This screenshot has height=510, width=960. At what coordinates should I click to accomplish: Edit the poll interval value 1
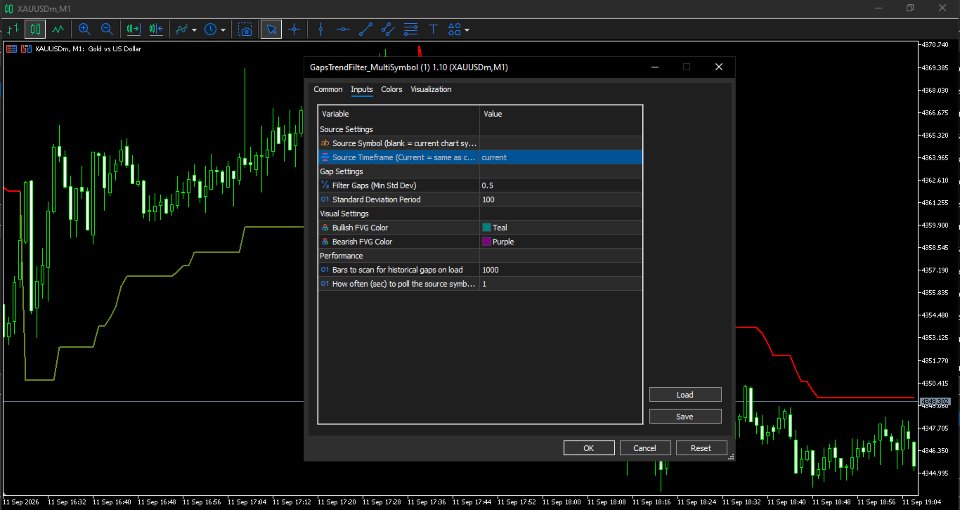(x=561, y=284)
